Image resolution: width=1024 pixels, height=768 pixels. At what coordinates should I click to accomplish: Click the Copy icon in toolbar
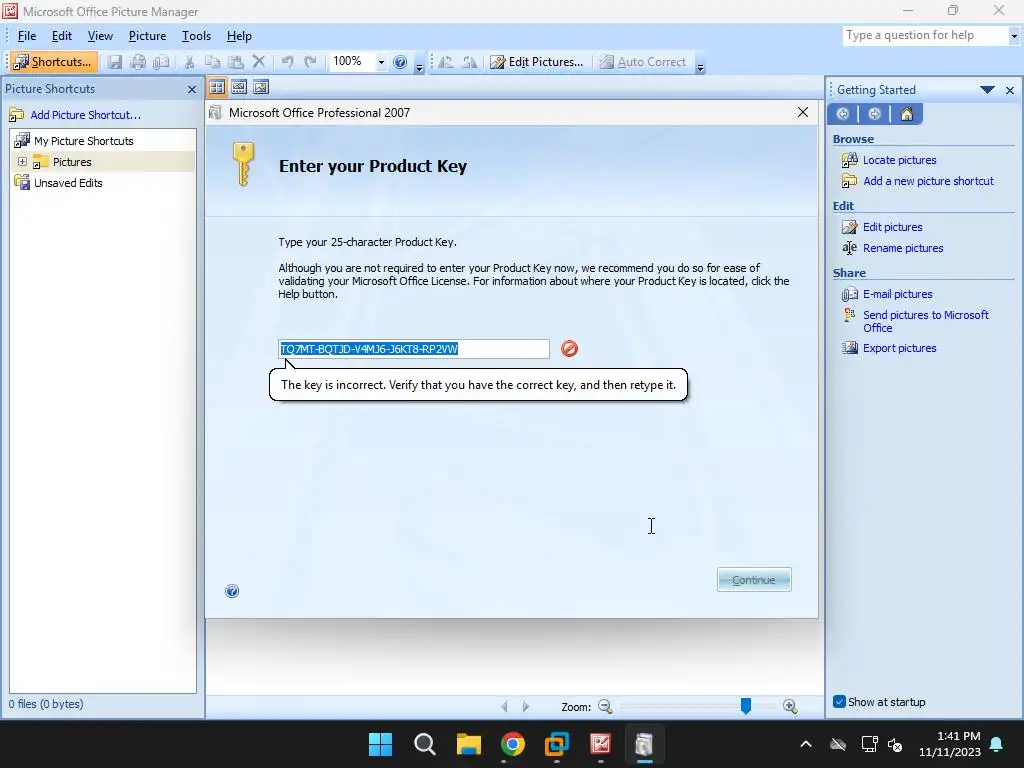(212, 62)
